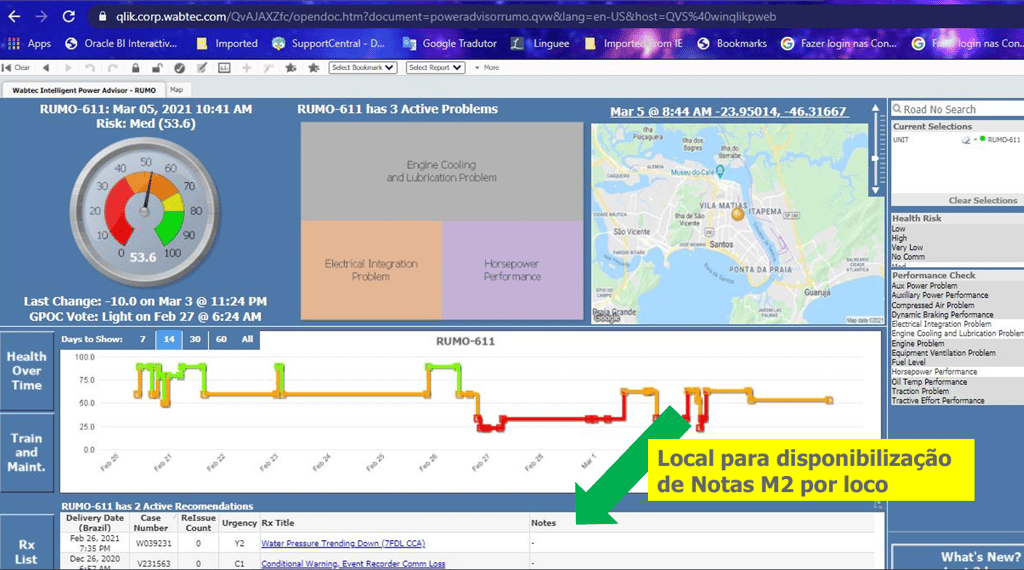The height and width of the screenshot is (570, 1024).
Task: Open Oracle BI Interactive bookmark
Action: point(121,43)
